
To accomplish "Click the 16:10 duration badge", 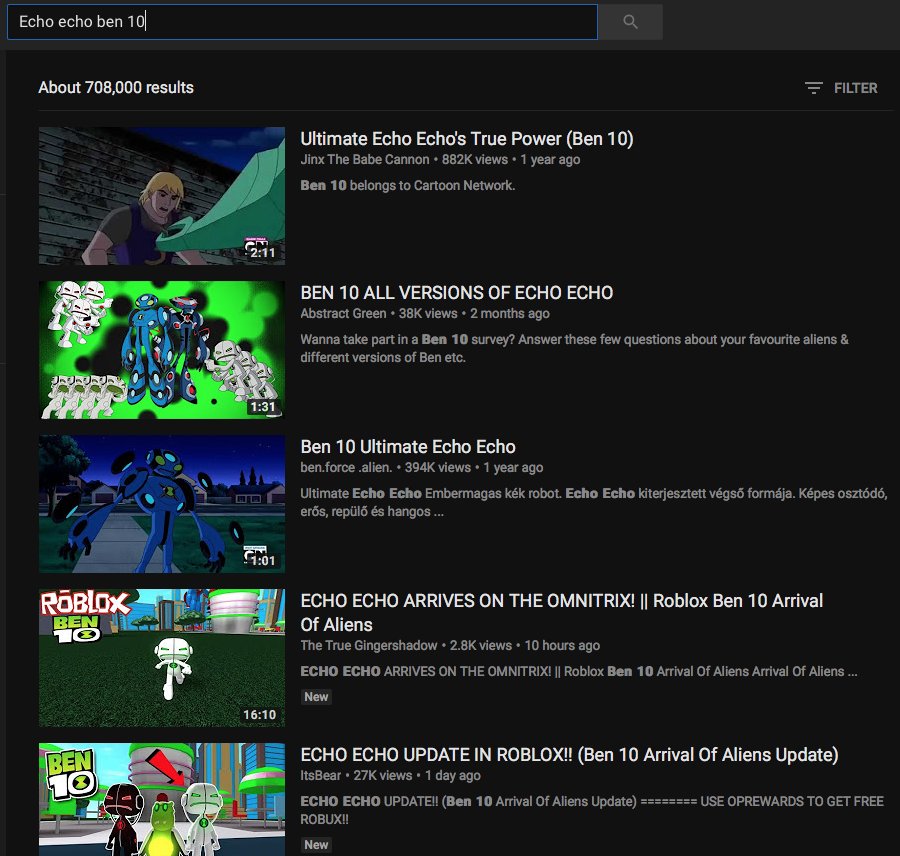I will point(259,715).
